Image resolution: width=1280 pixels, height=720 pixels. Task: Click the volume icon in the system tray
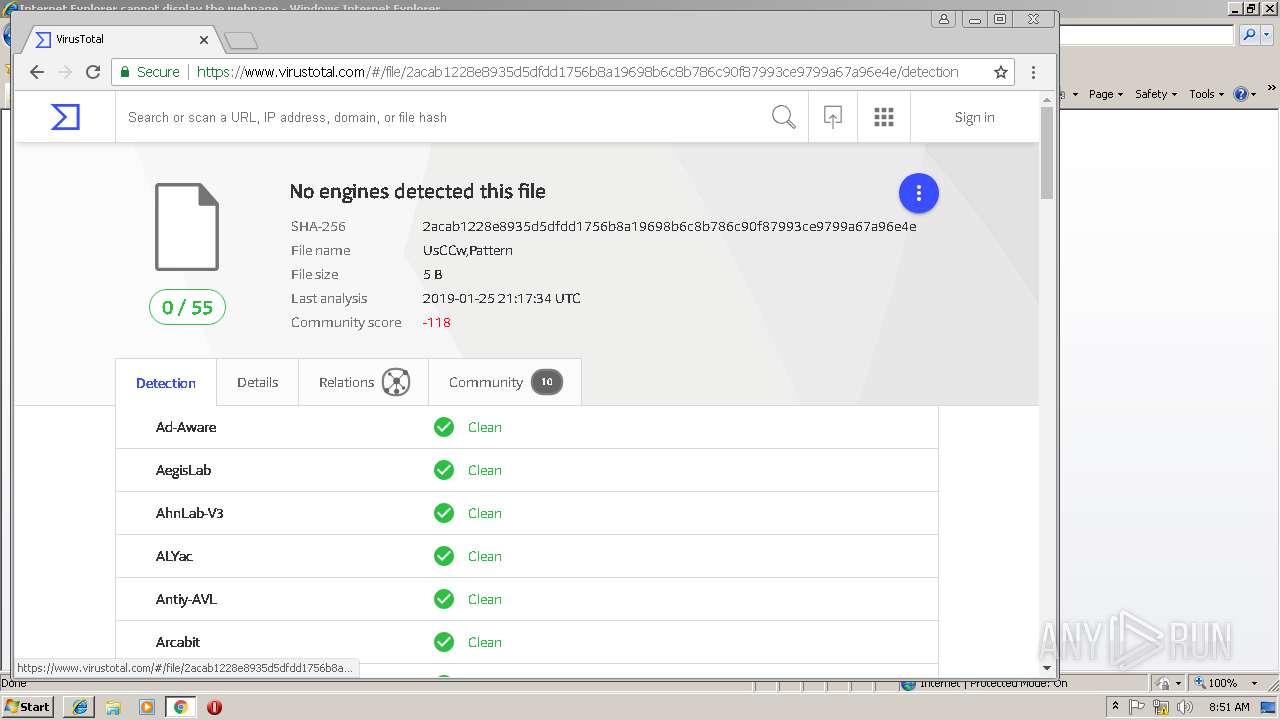pos(1185,707)
